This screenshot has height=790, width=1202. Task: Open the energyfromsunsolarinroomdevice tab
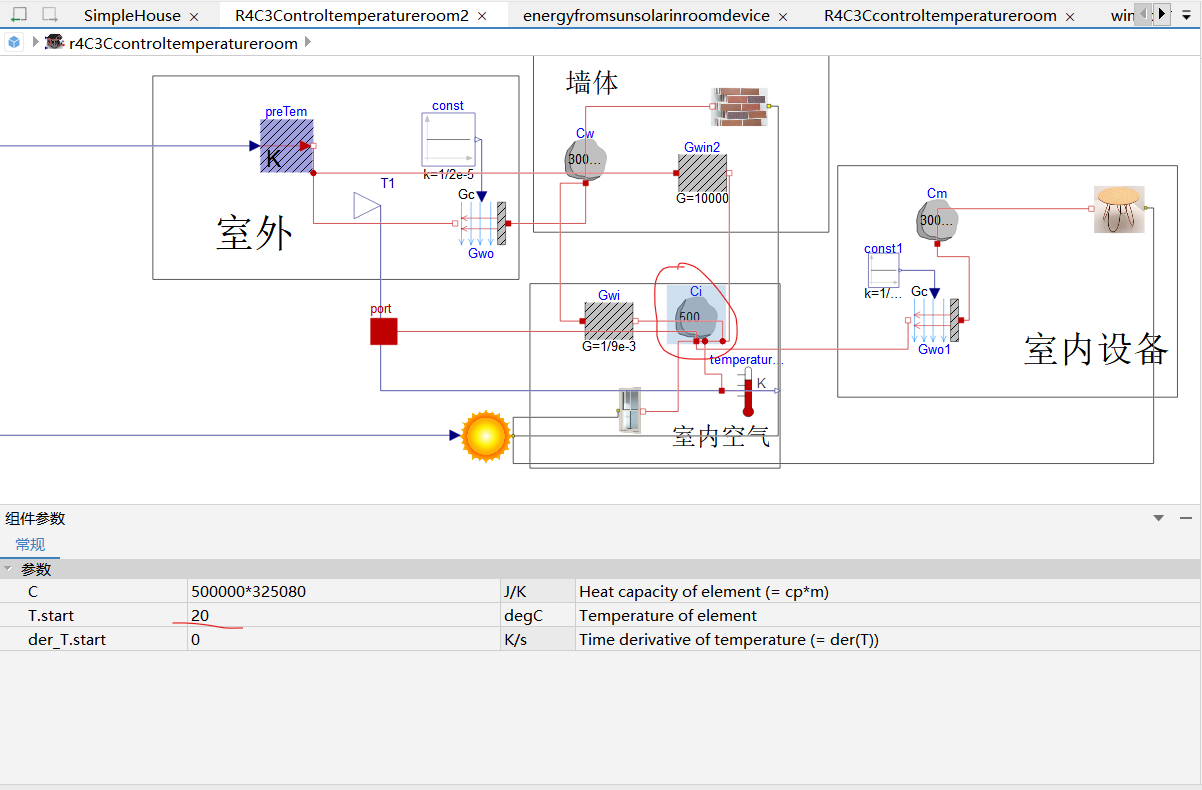[x=646, y=16]
